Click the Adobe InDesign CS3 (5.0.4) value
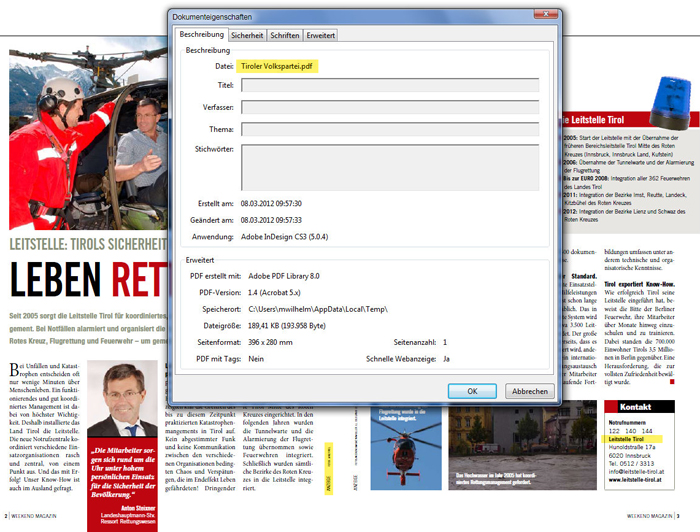Image resolution: width=700 pixels, height=532 pixels. pos(284,237)
